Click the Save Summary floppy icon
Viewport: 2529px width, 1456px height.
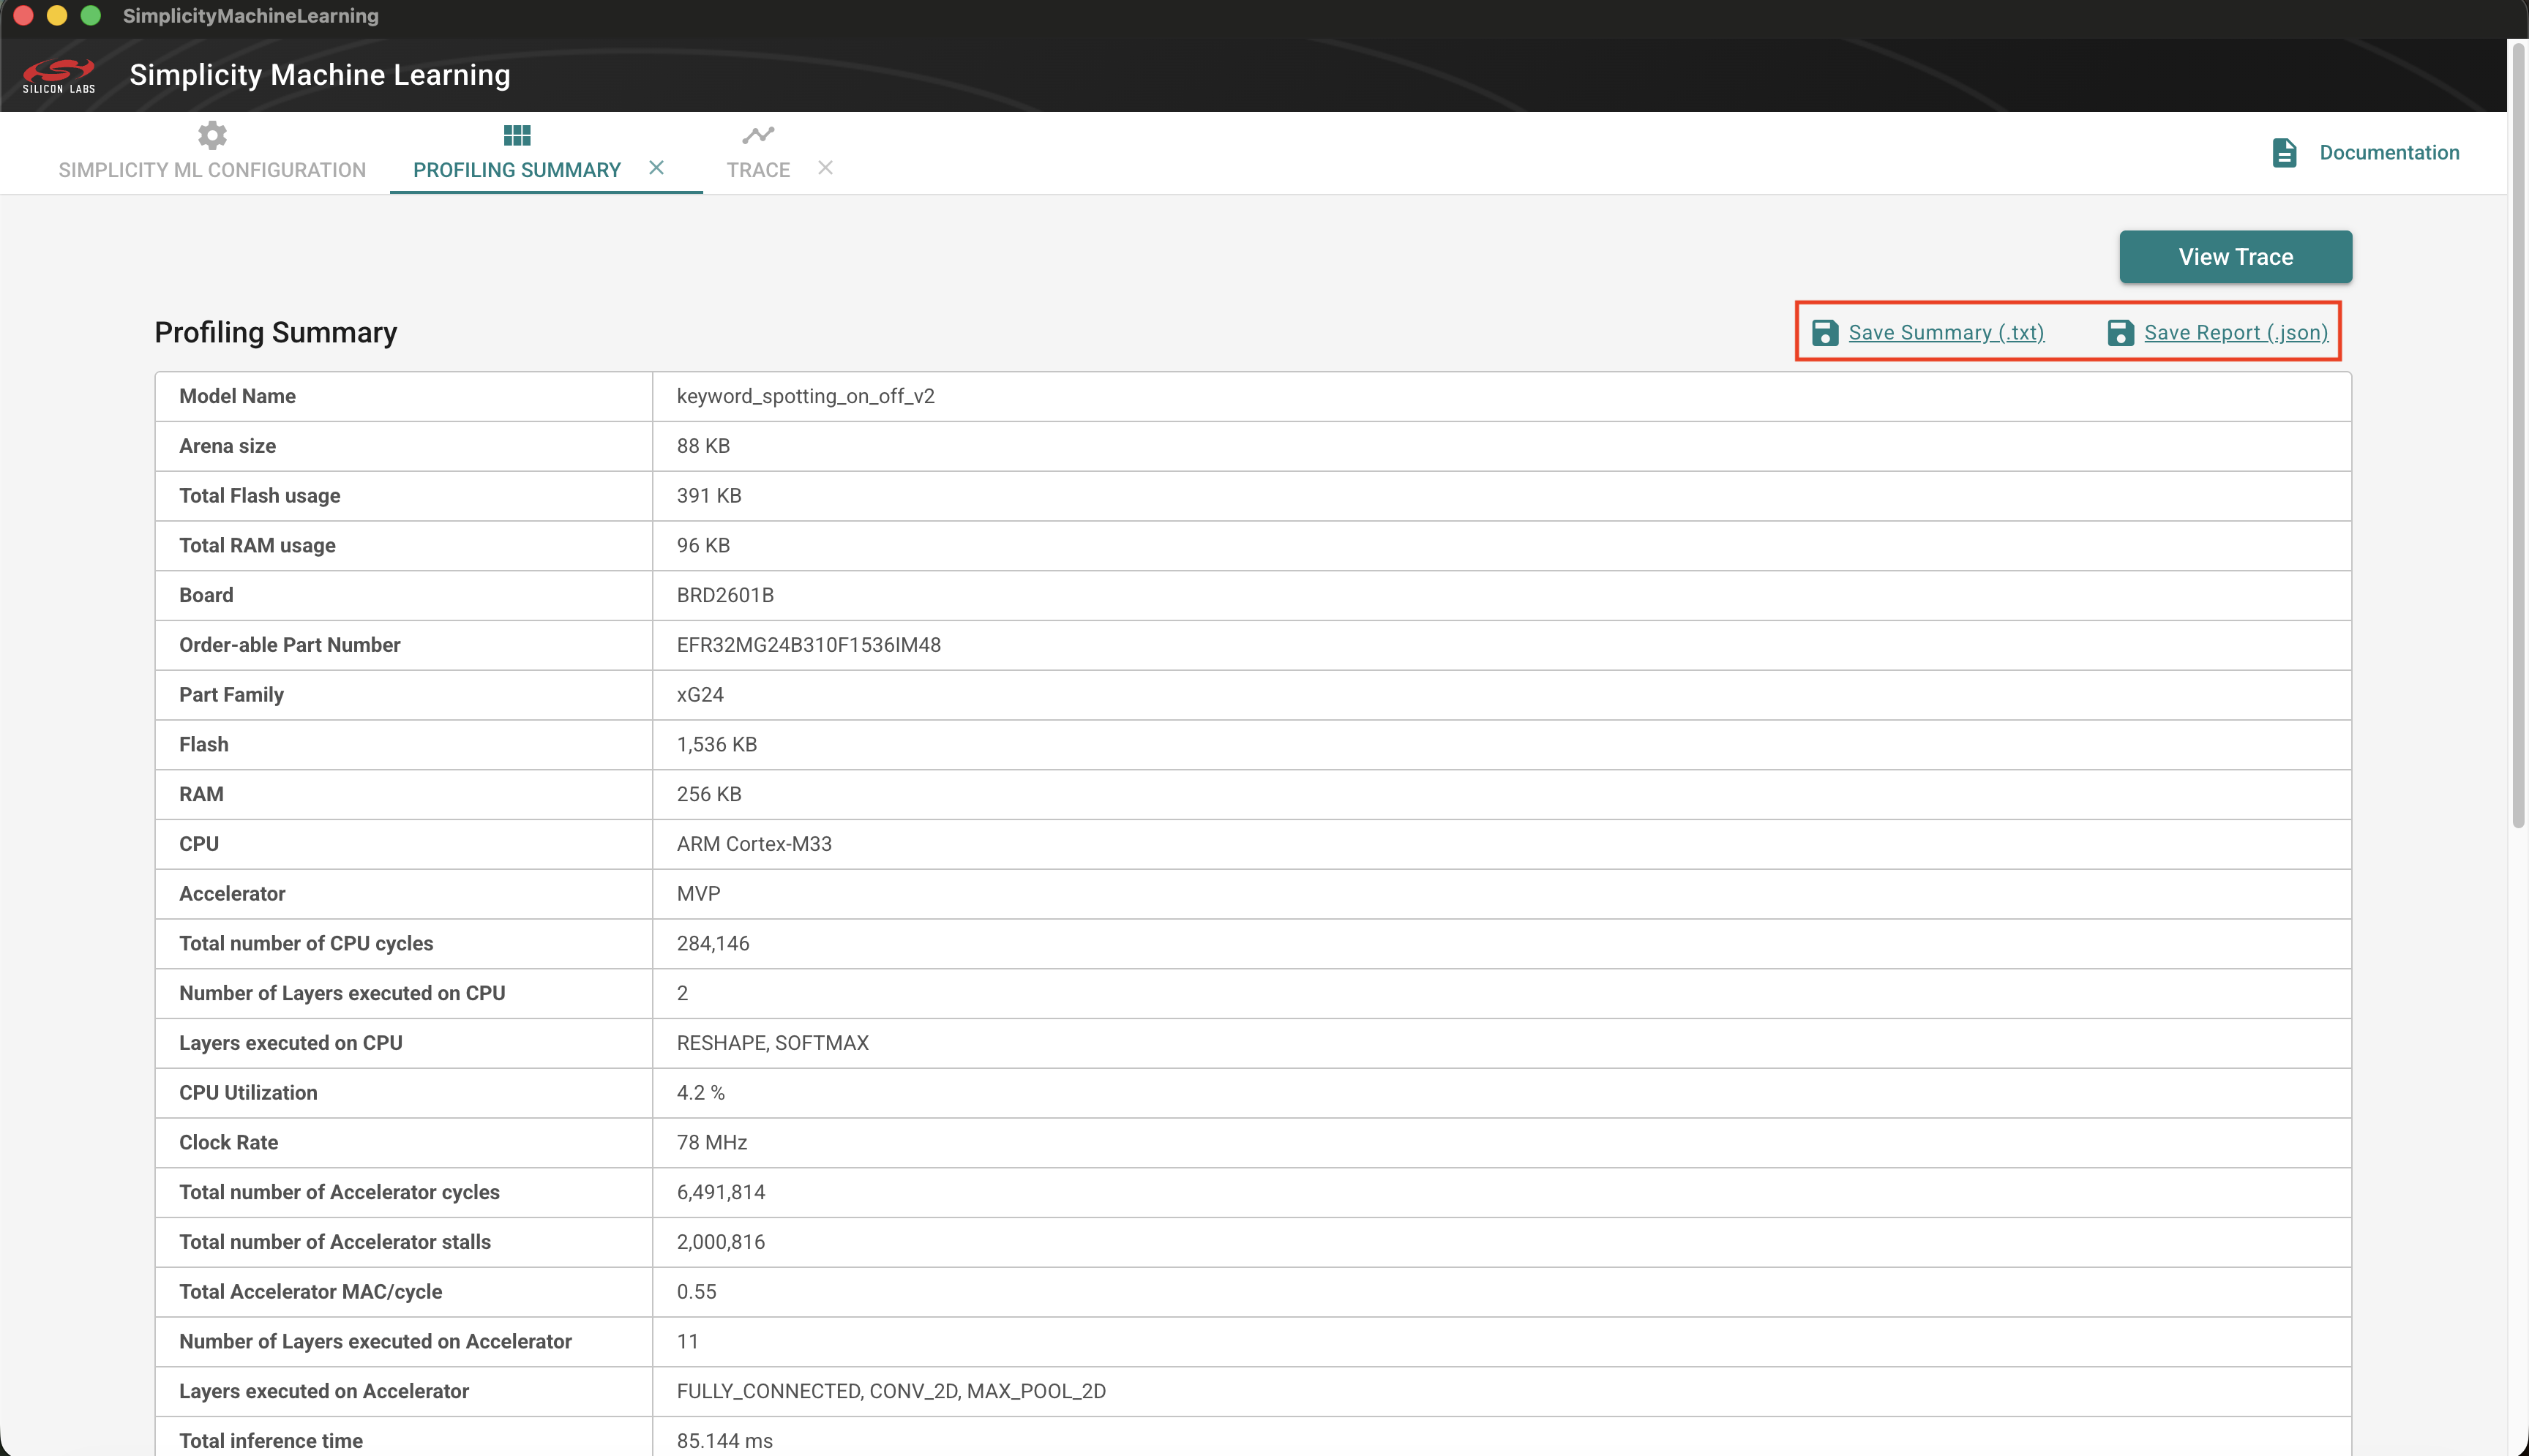coord(1825,333)
